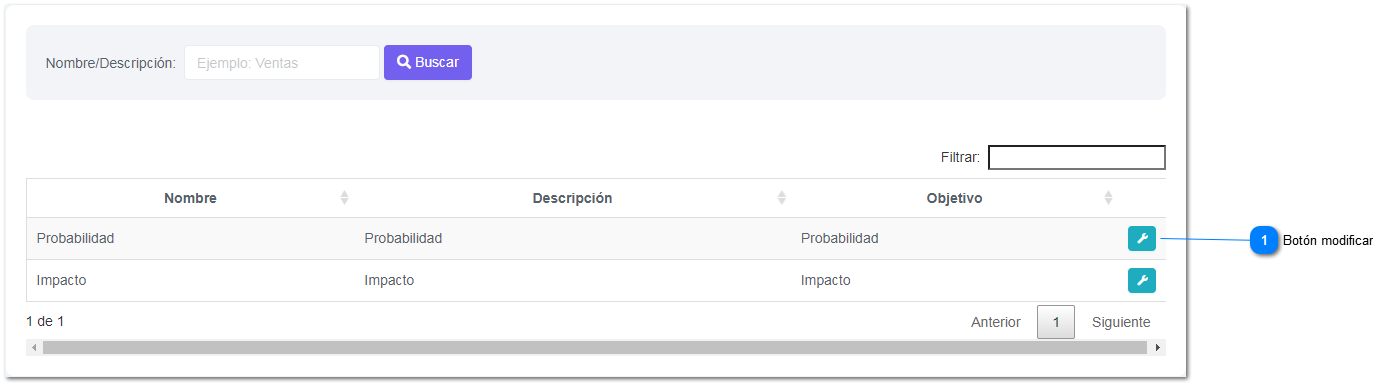
Task: Select page 1 in pagination
Action: coord(1056,322)
